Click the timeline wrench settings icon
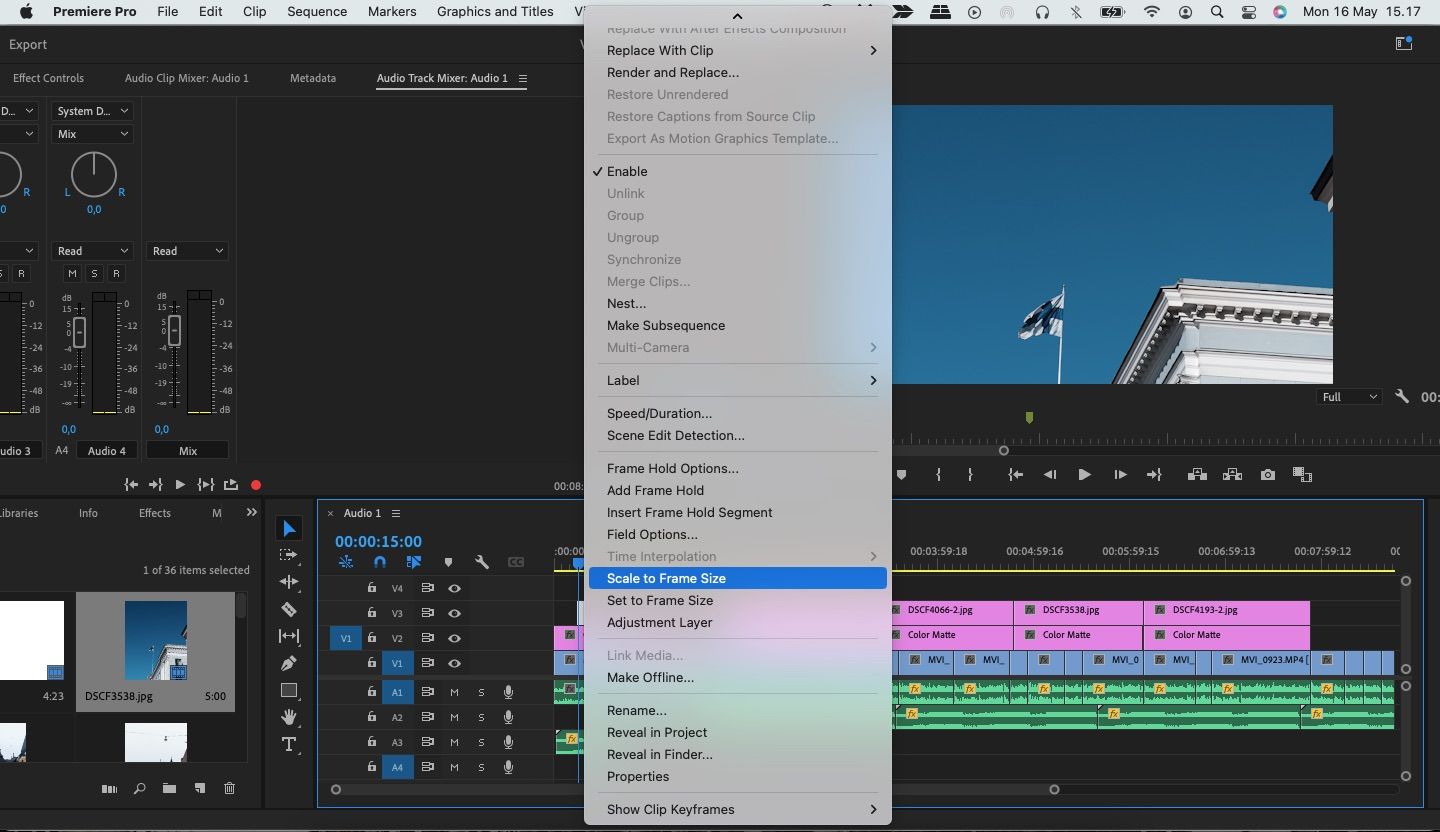Screen dimensions: 1440x832 (x=481, y=562)
